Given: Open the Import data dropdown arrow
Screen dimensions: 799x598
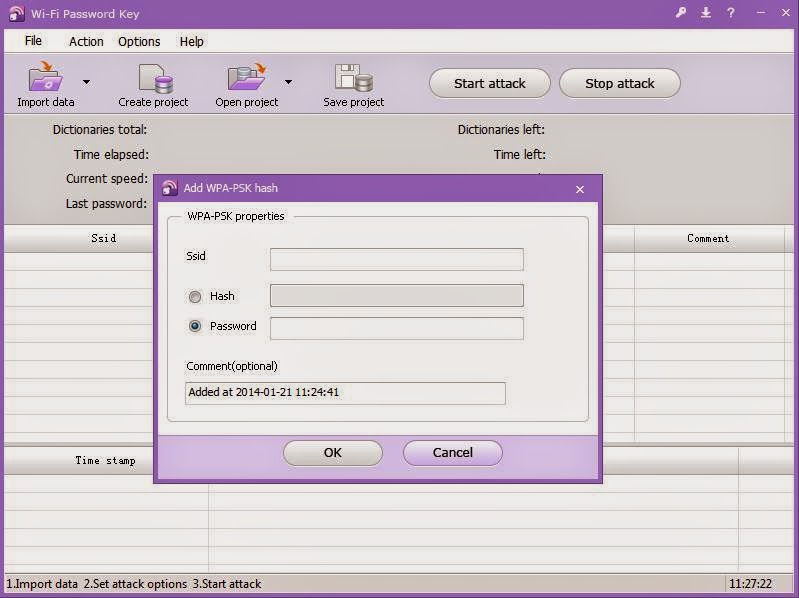Looking at the screenshot, I should point(87,82).
